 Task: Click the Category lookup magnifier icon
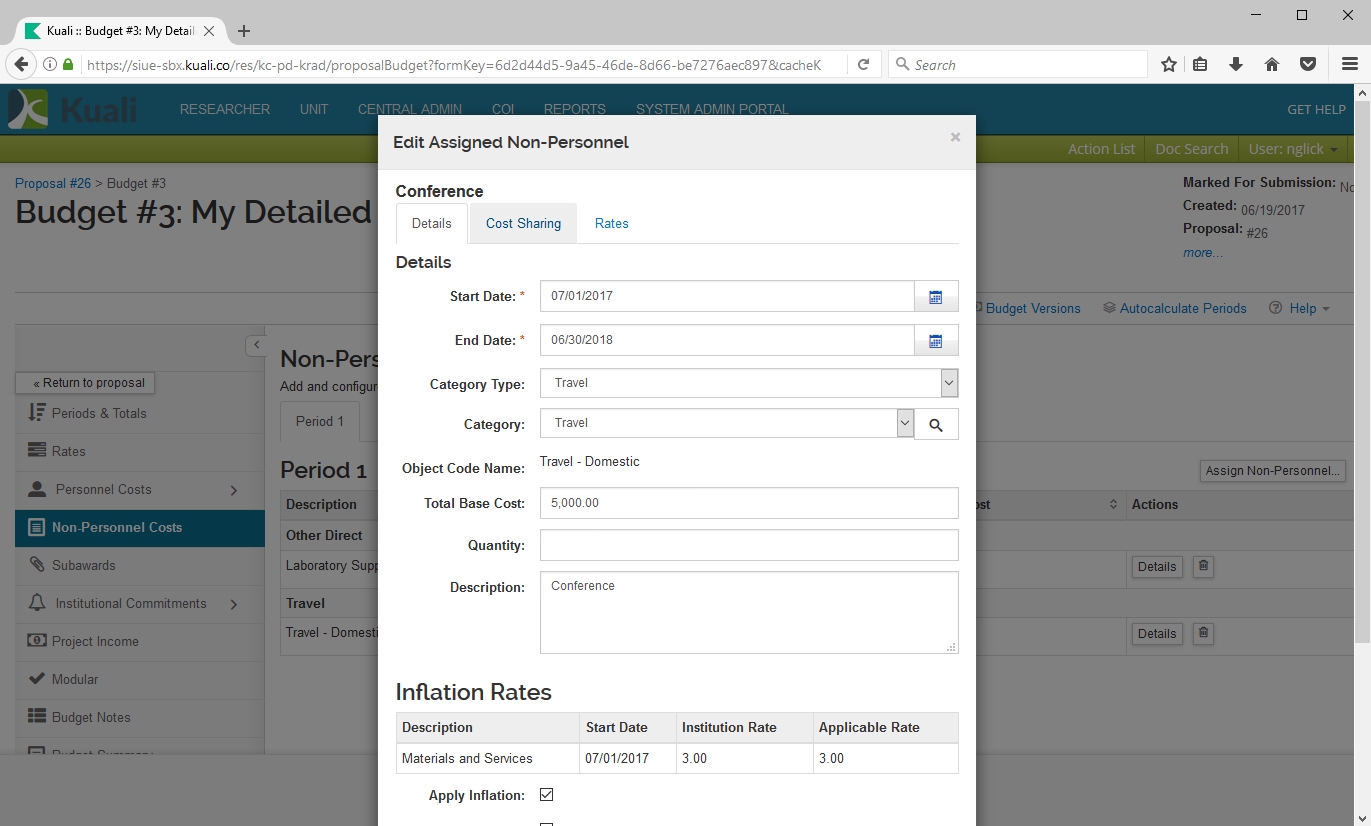pyautogui.click(x=936, y=425)
